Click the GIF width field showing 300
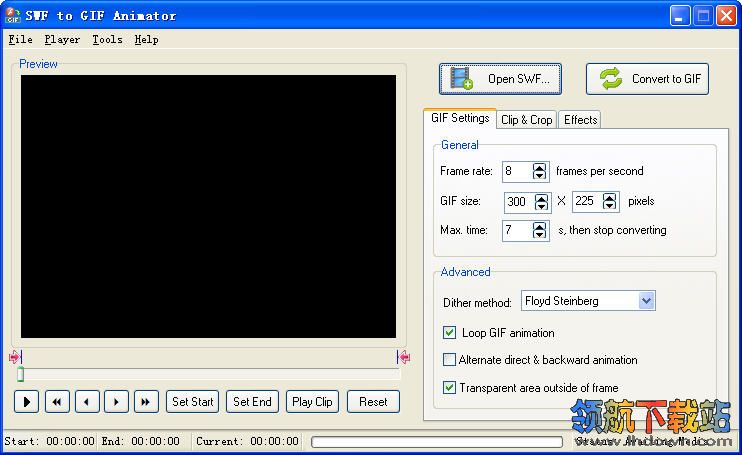The width and height of the screenshot is (742, 455). pyautogui.click(x=520, y=202)
